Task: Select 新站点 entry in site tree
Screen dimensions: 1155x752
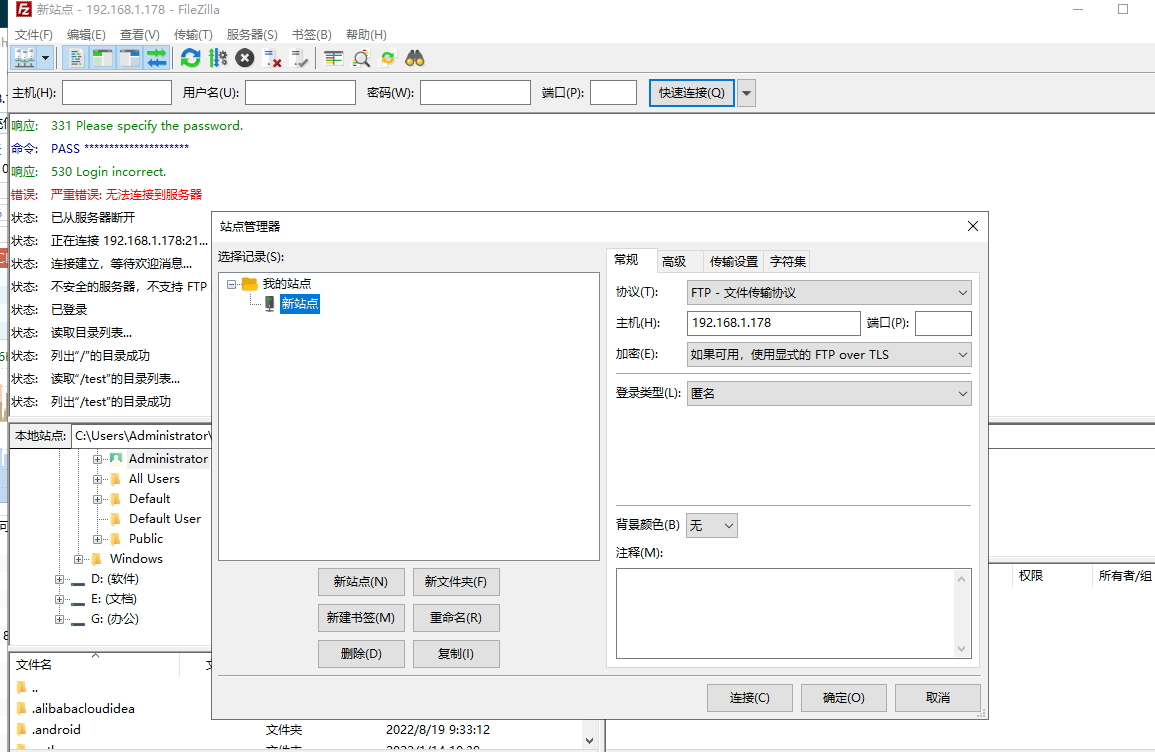Action: click(300, 303)
